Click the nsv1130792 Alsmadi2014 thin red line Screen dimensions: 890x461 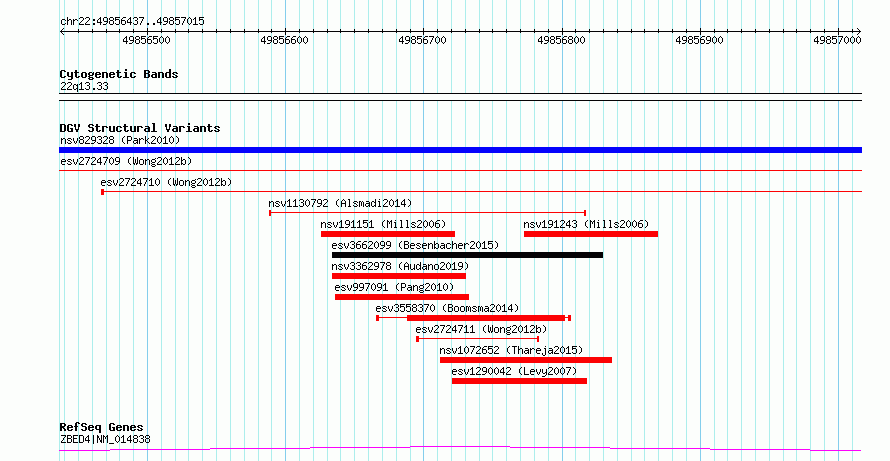[x=427, y=213]
